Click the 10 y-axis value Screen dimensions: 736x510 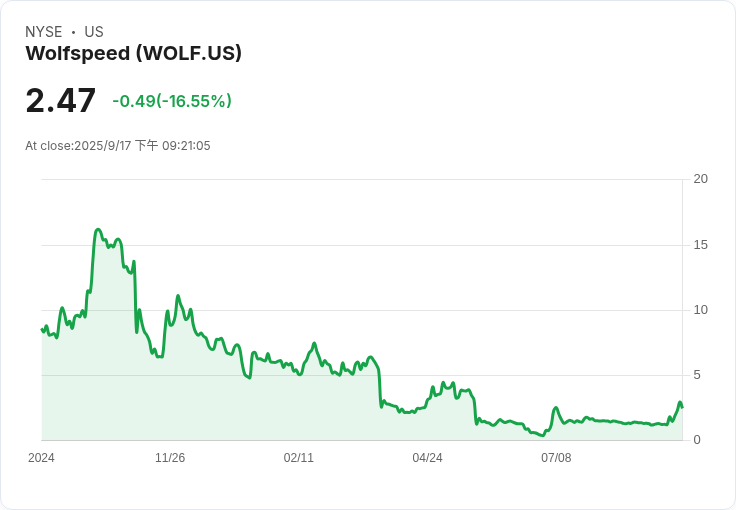tap(700, 310)
